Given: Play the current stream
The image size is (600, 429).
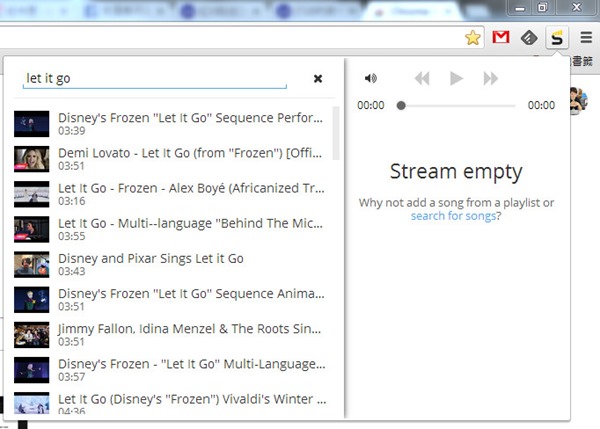Looking at the screenshot, I should pyautogui.click(x=456, y=78).
